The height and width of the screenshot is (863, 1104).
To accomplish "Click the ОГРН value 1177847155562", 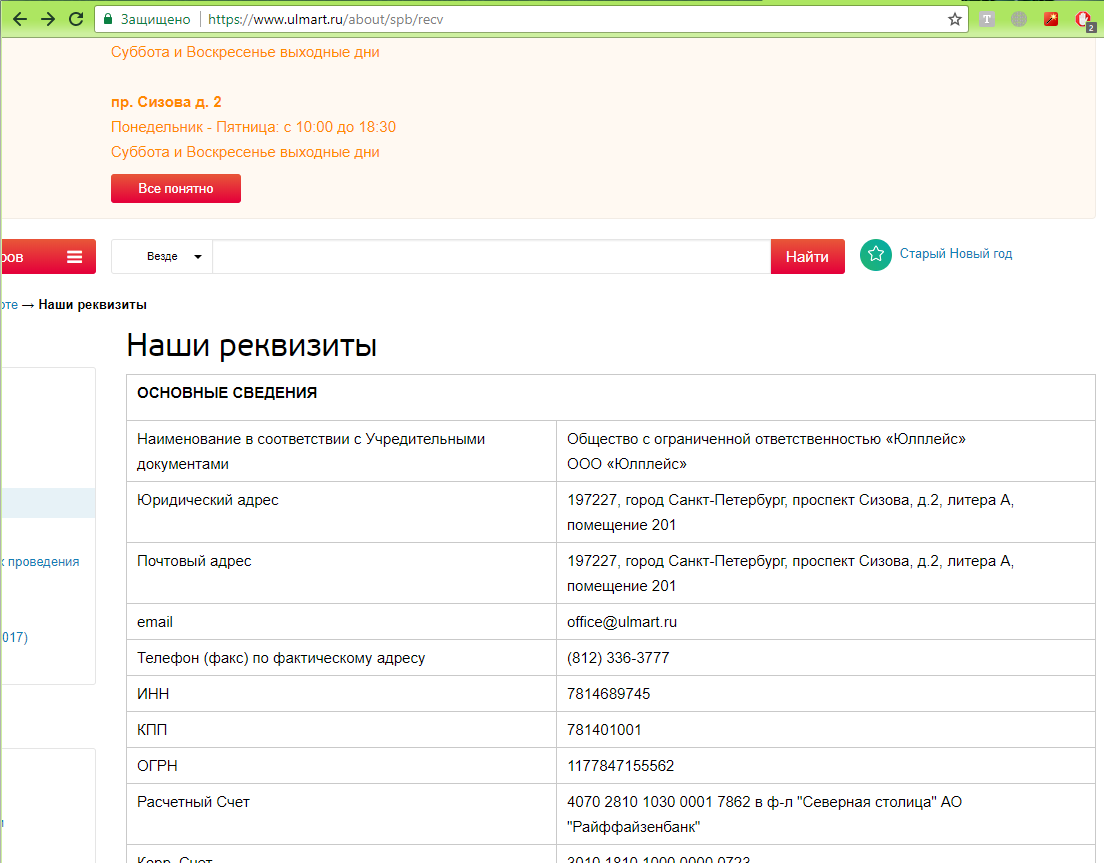I will pyautogui.click(x=620, y=766).
